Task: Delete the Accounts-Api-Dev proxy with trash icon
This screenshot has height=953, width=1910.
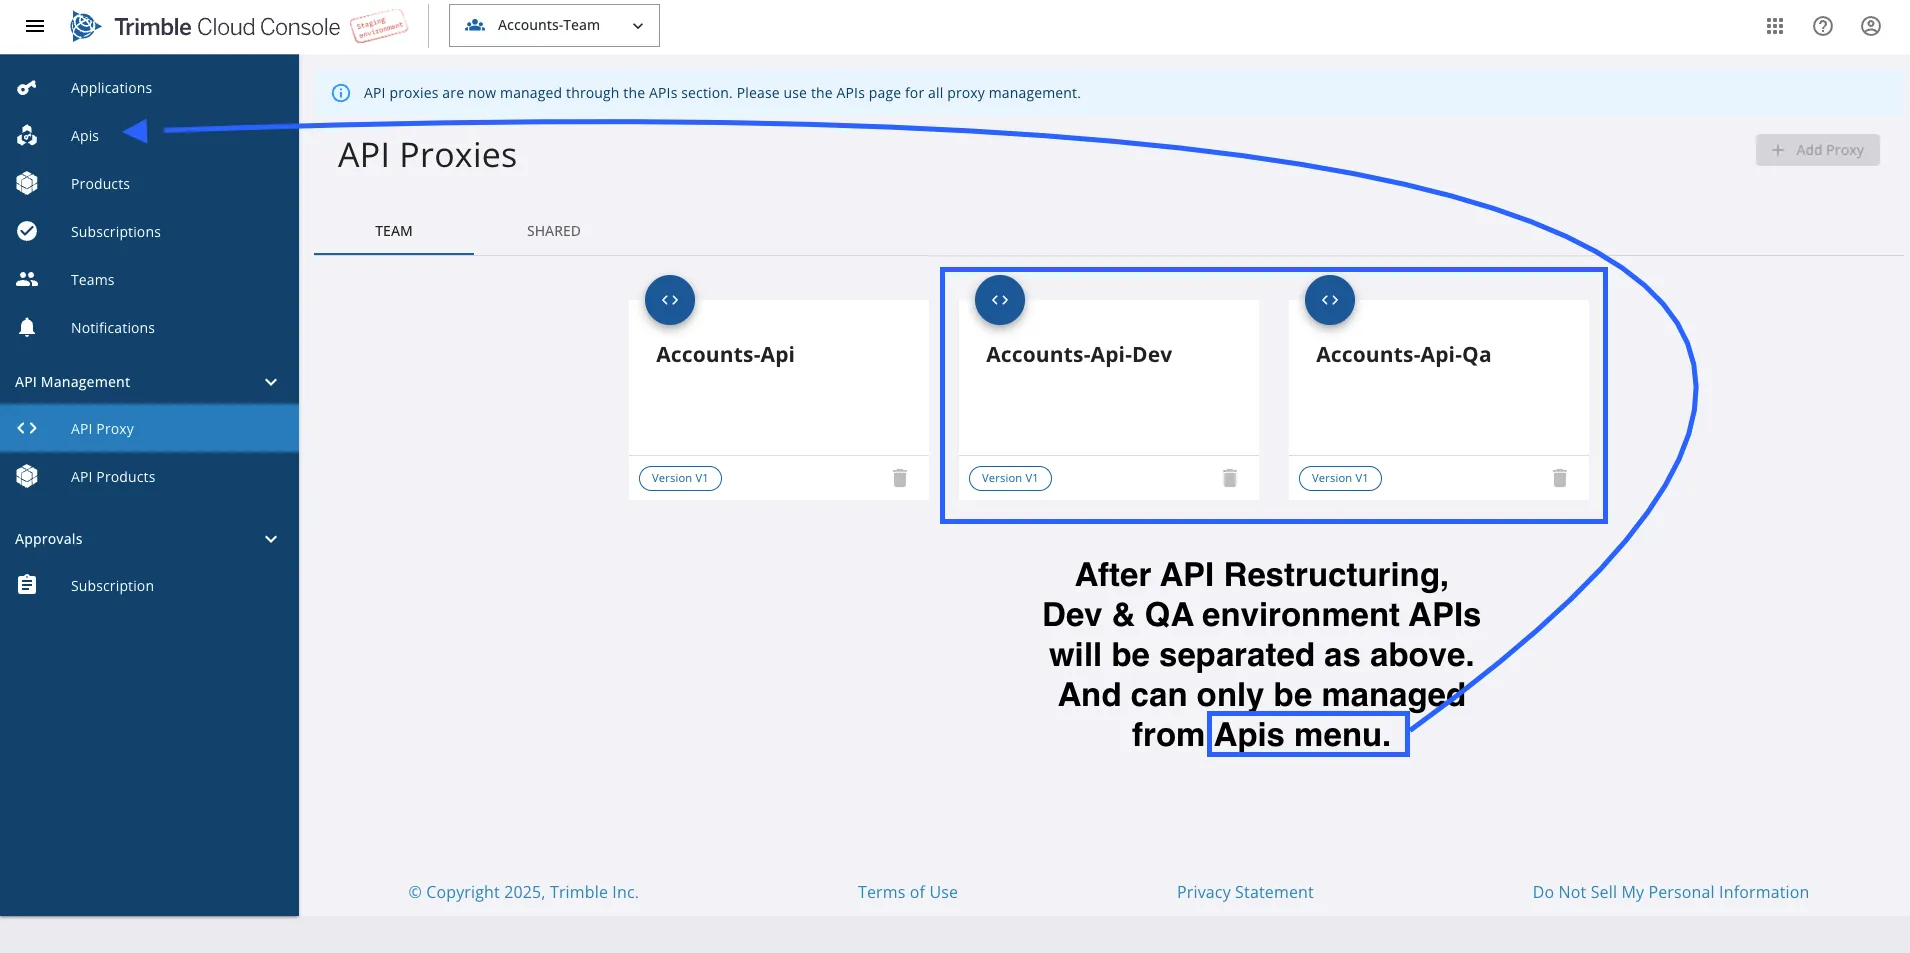Action: [1230, 478]
